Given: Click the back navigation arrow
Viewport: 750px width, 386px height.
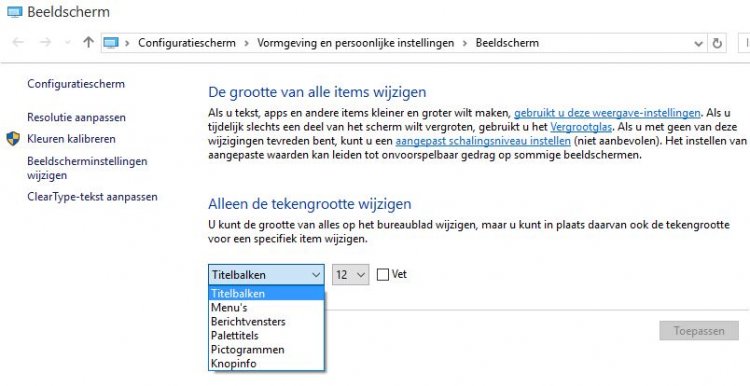Looking at the screenshot, I should tap(18, 43).
